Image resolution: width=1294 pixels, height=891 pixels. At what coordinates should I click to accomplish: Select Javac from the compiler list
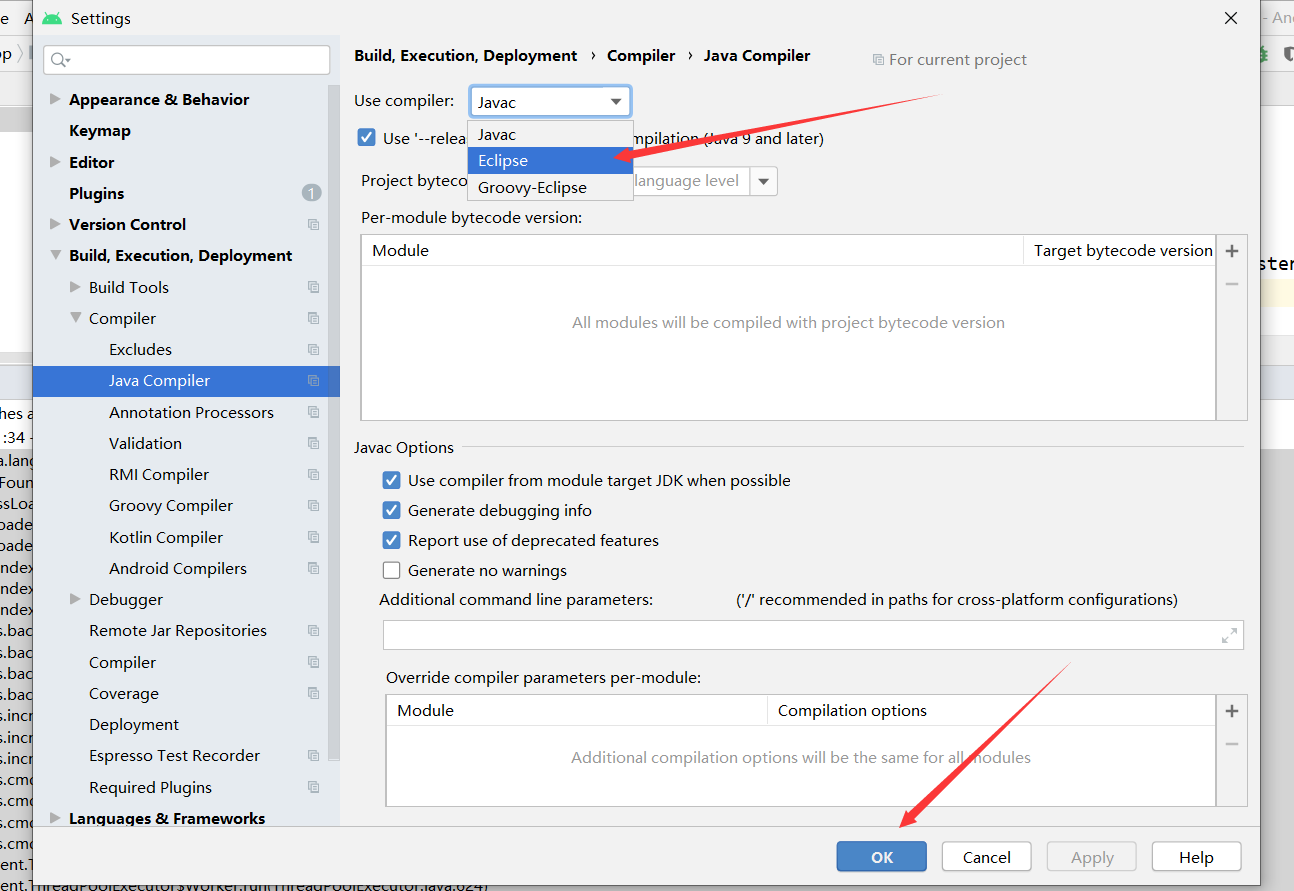(x=550, y=134)
